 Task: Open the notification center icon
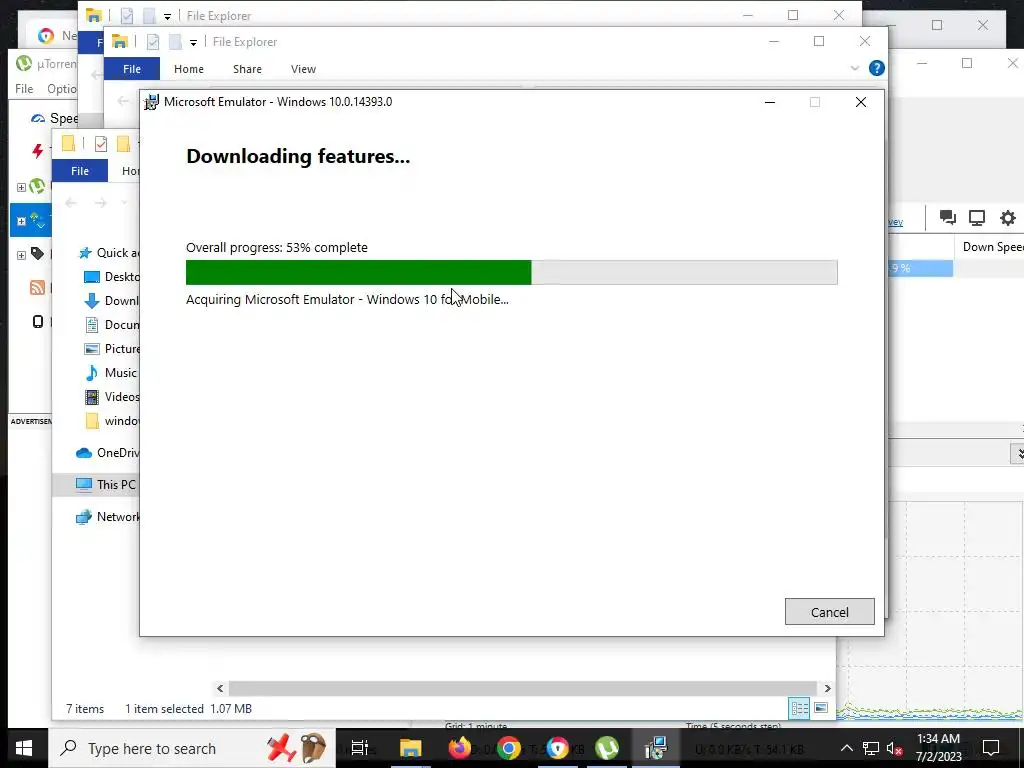point(991,748)
